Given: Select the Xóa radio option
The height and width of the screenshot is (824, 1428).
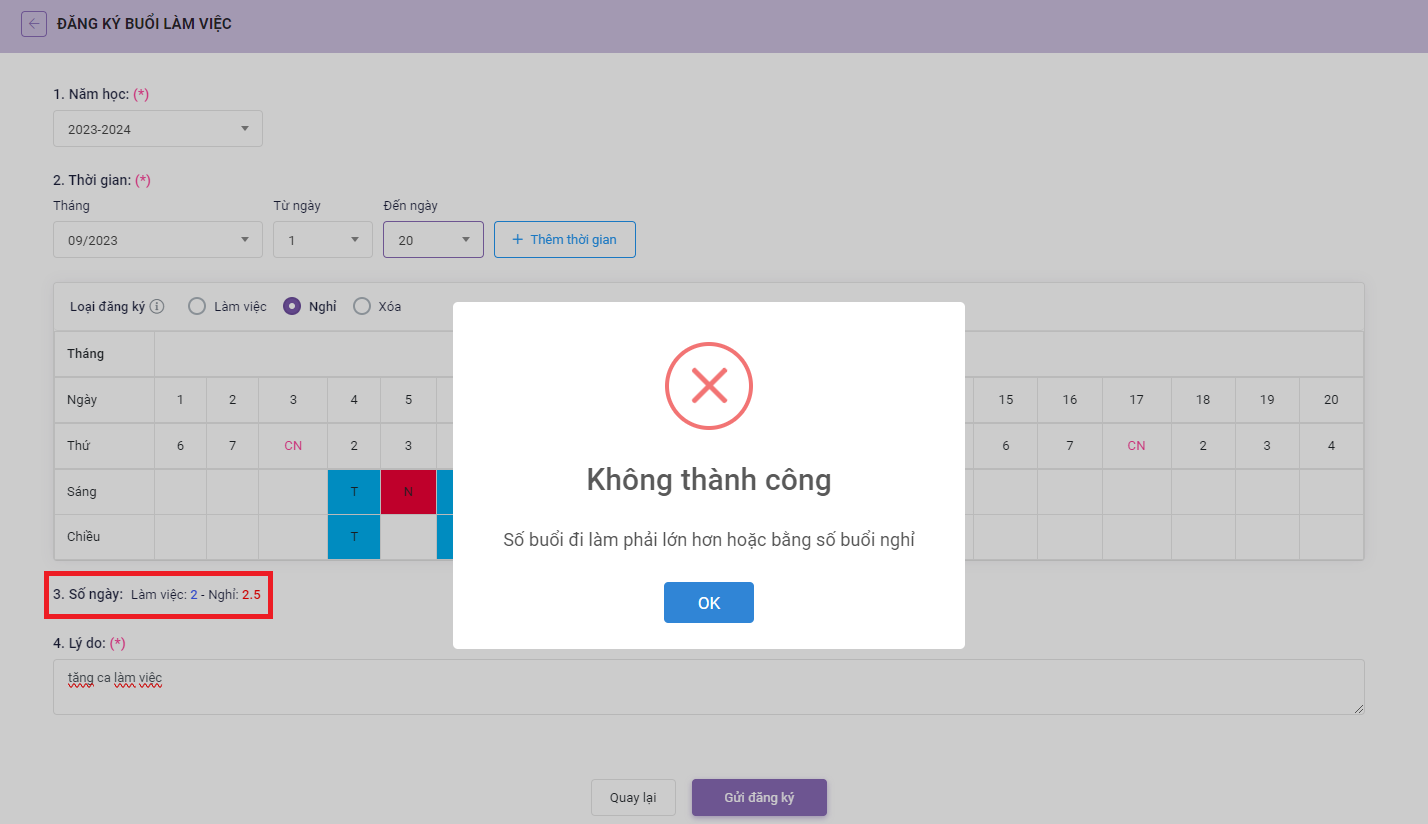Looking at the screenshot, I should [x=362, y=307].
